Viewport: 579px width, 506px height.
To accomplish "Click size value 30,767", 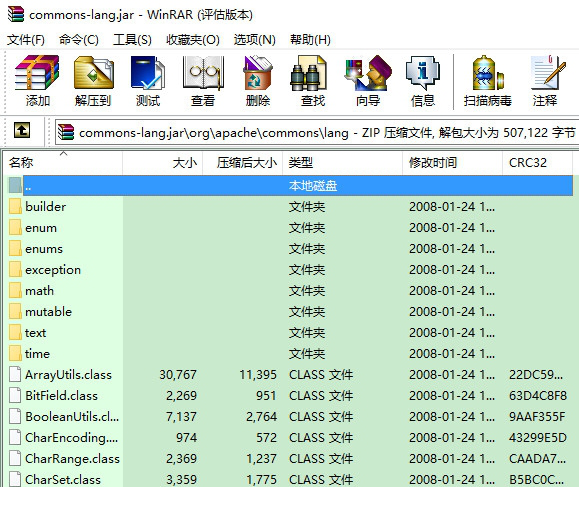I will 178,375.
